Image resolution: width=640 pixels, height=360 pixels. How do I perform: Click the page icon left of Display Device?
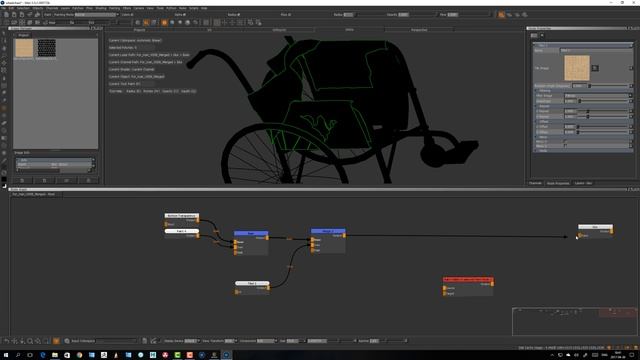coord(144,341)
